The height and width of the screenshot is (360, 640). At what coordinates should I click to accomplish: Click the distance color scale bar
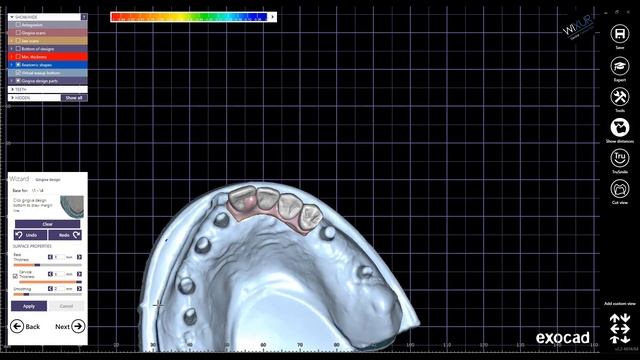tap(190, 17)
